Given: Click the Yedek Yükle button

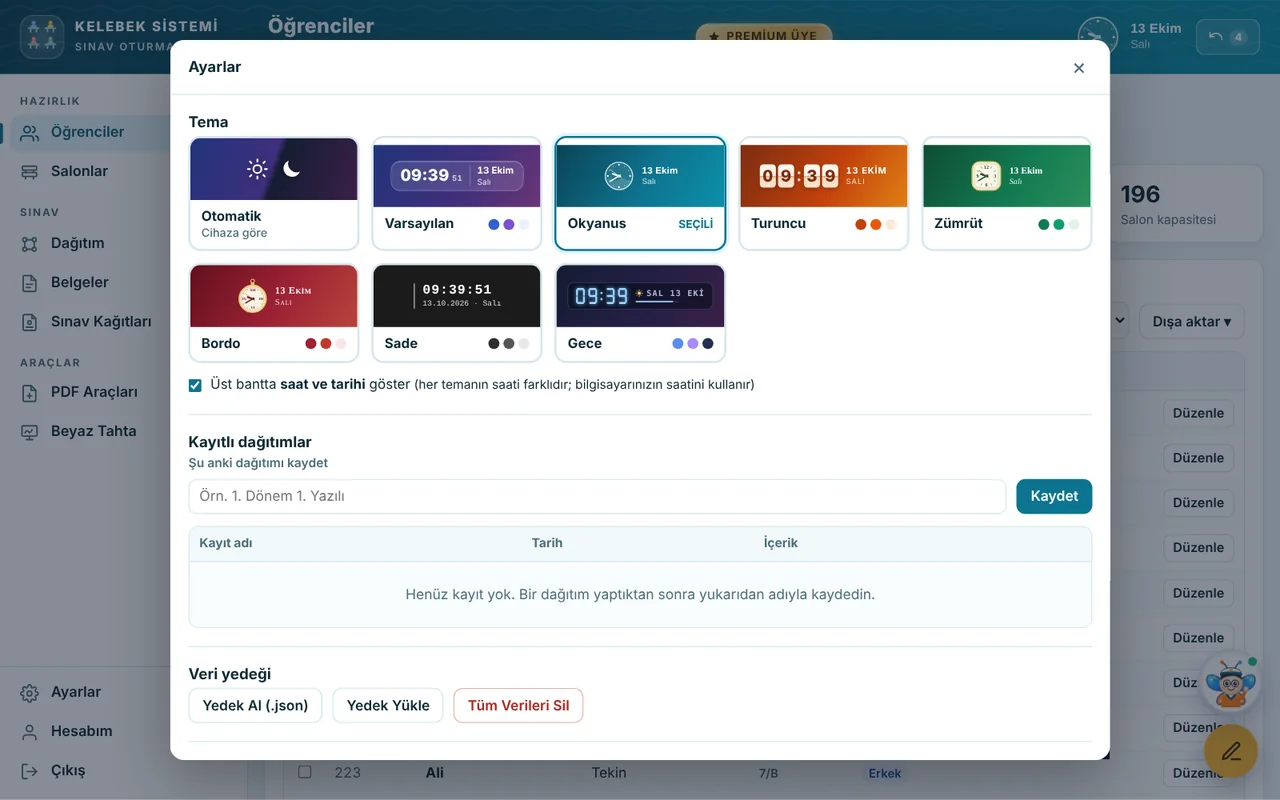Looking at the screenshot, I should tap(388, 705).
